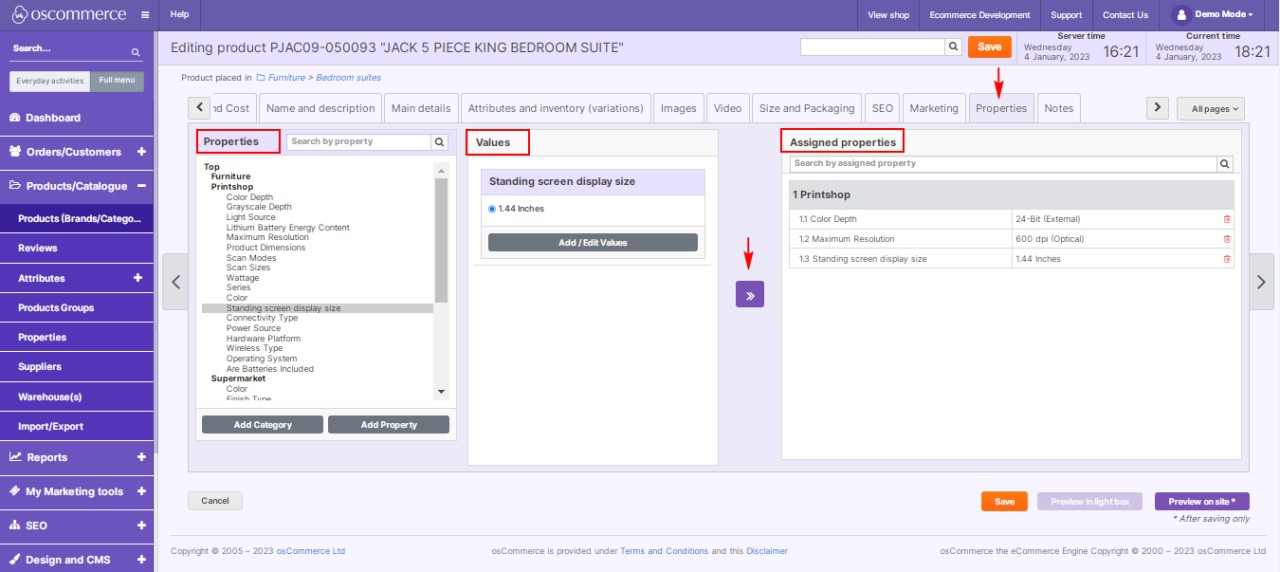1280x572 pixels.
Task: Click the magnifier in assigned properties search
Action: 1225,164
